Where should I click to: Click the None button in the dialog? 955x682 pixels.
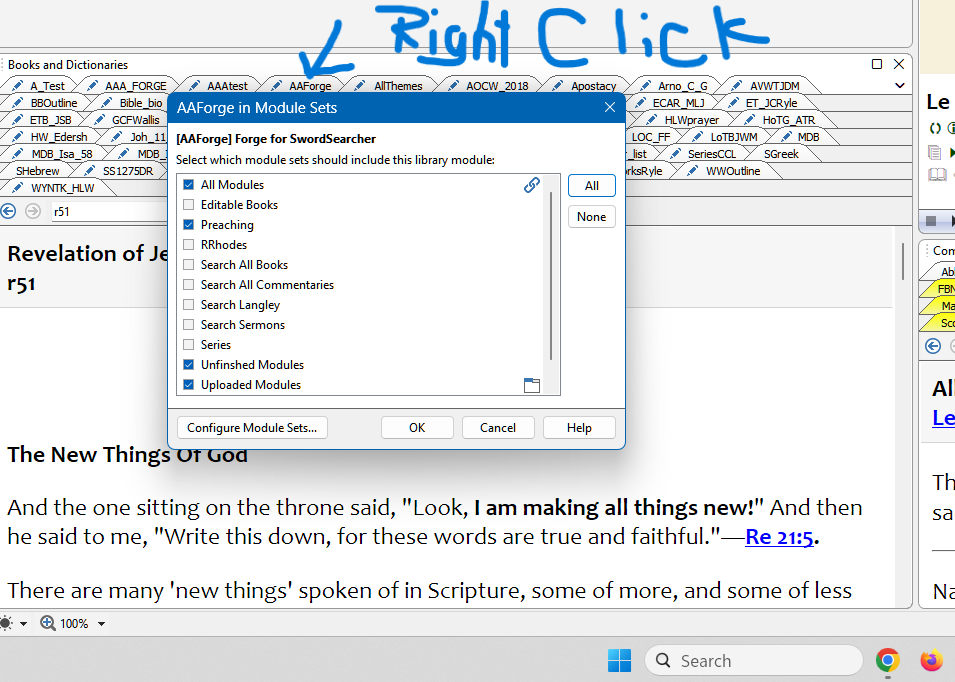591,217
